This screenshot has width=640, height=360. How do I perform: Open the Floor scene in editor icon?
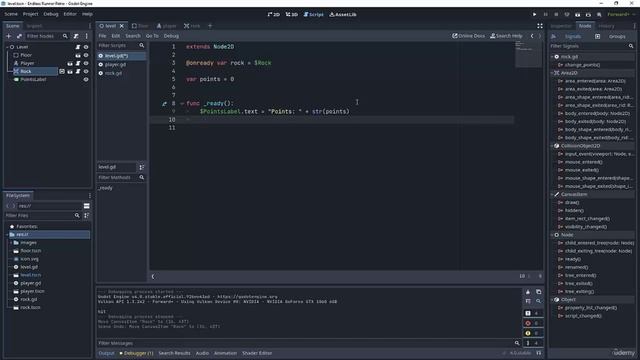point(78,55)
